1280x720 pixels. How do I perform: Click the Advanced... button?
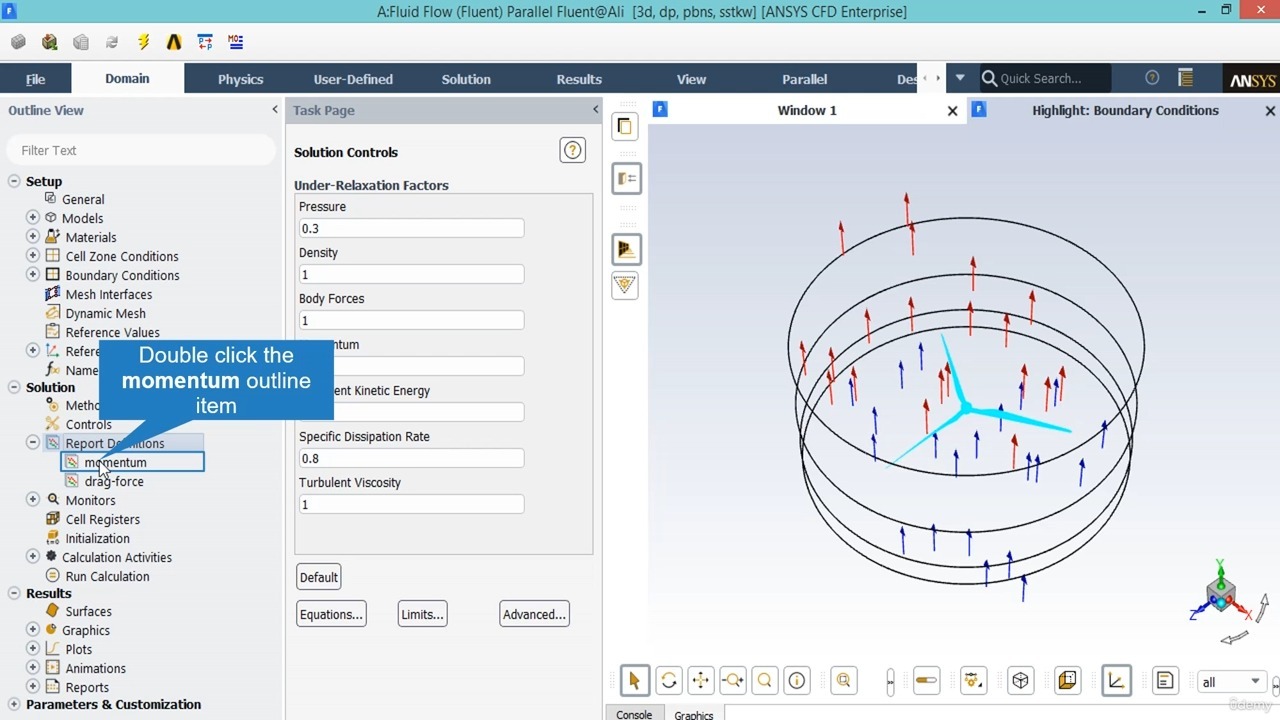coord(535,614)
